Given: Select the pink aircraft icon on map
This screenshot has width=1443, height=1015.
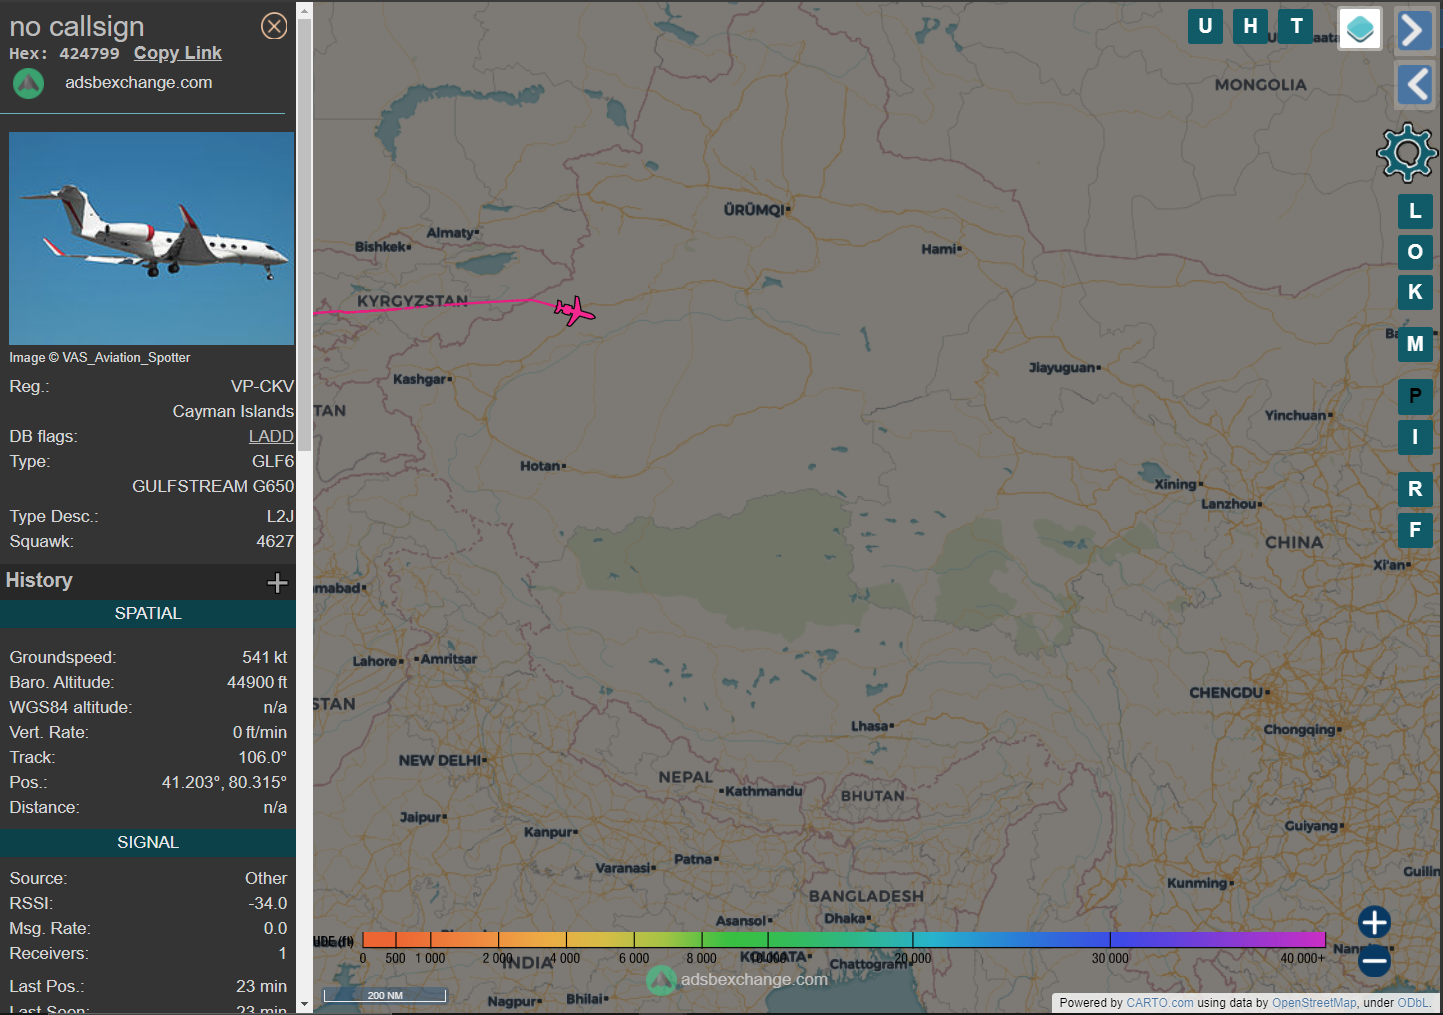Looking at the screenshot, I should point(574,311).
